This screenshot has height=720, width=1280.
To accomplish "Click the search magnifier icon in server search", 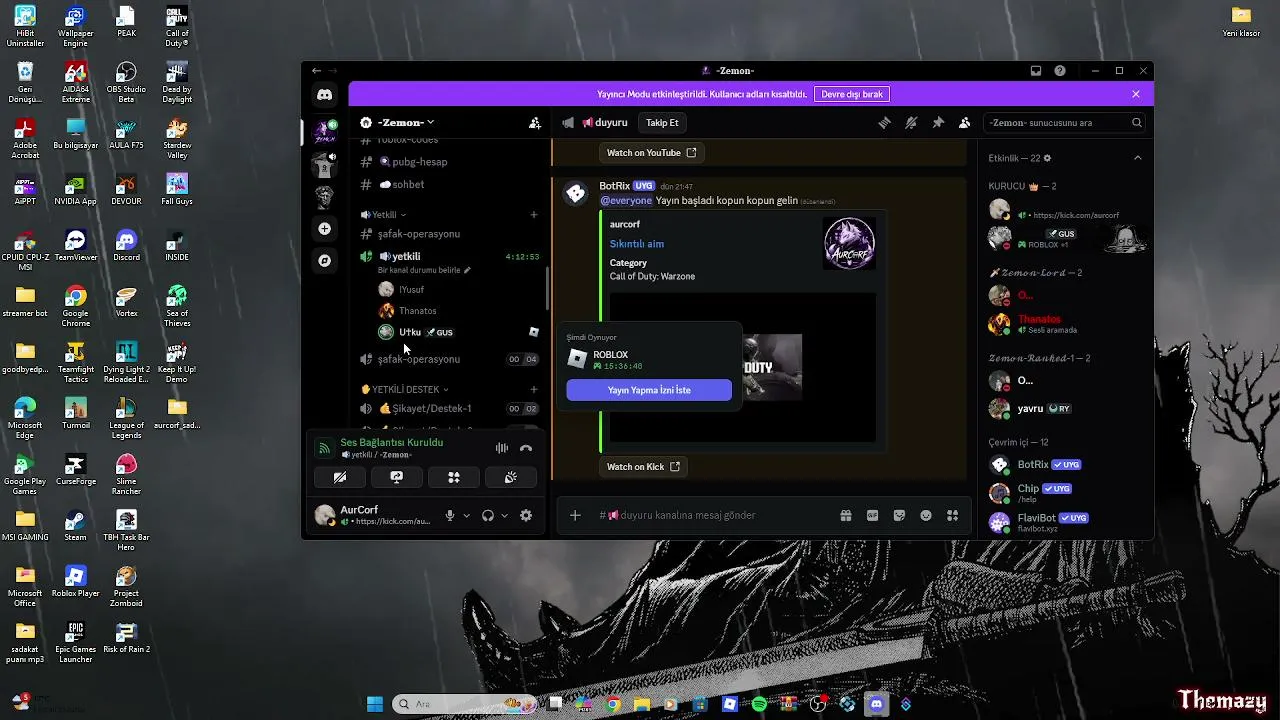I will [x=1137, y=123].
